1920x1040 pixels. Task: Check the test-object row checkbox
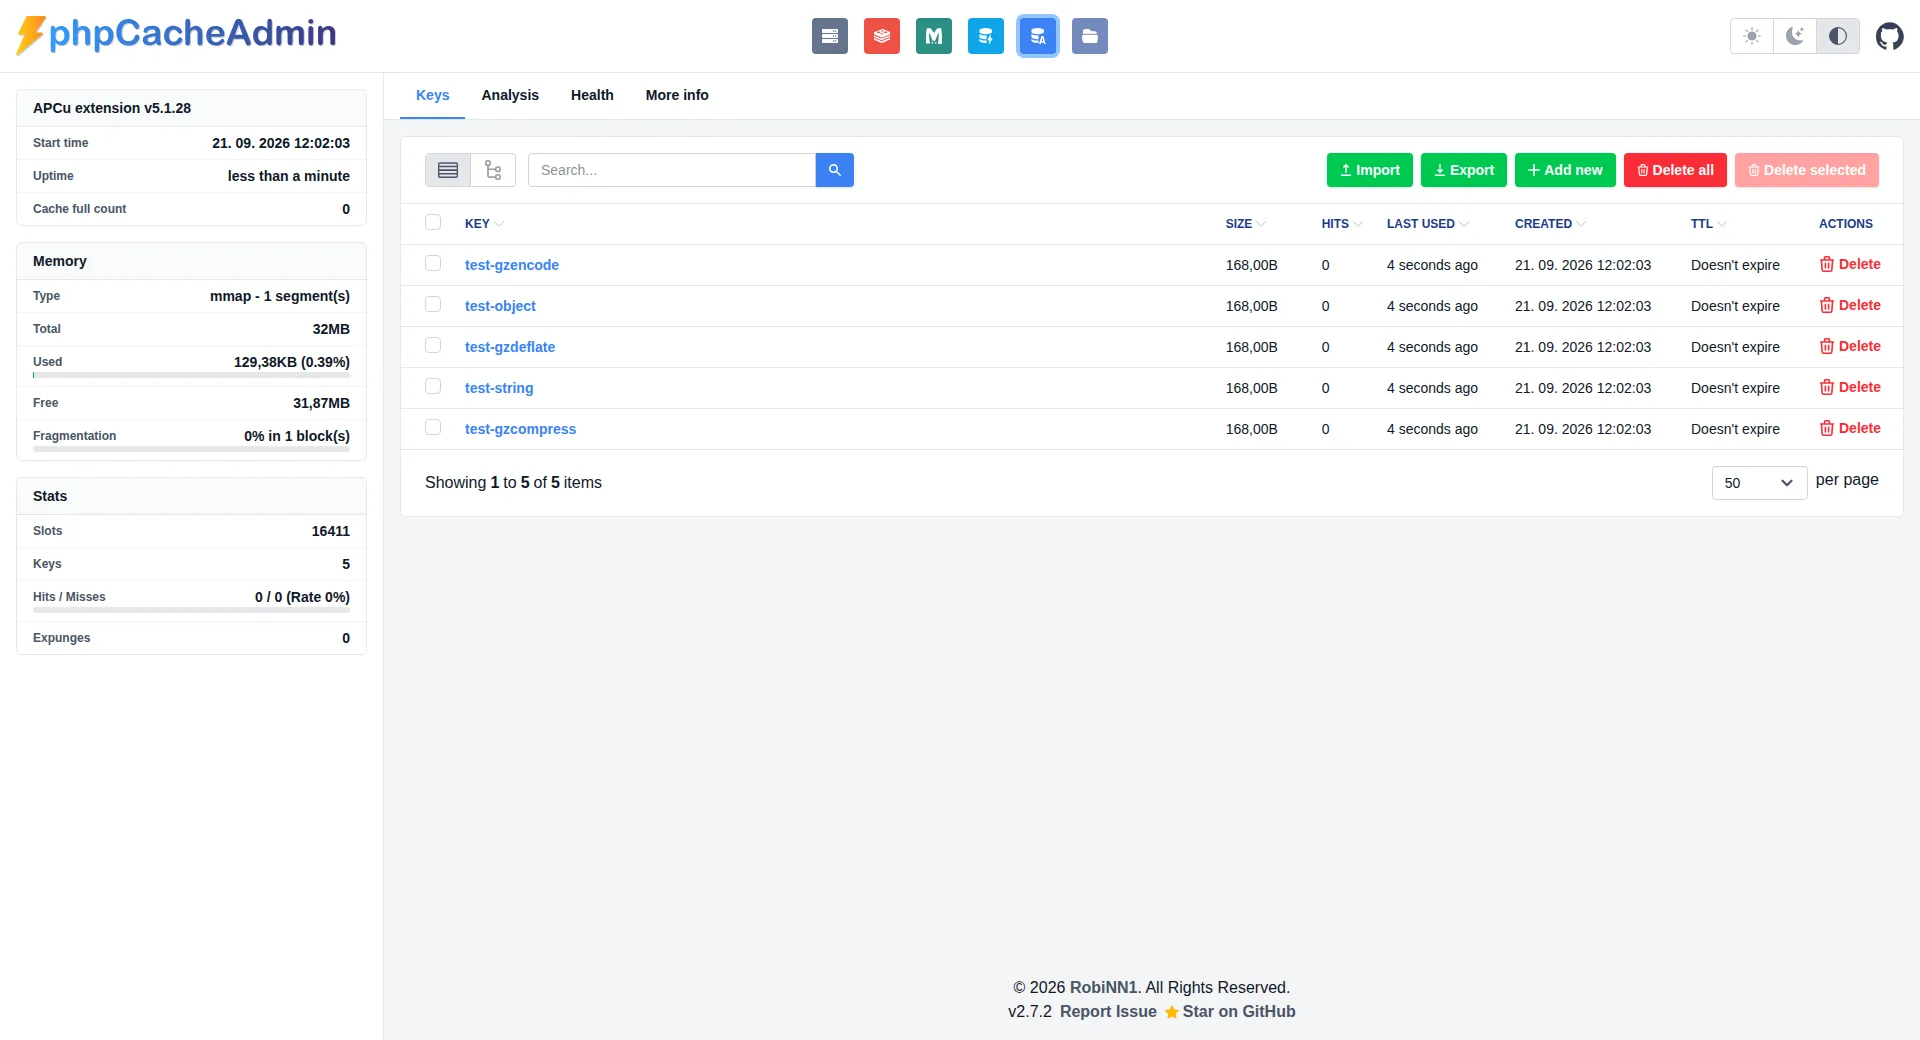(x=433, y=304)
